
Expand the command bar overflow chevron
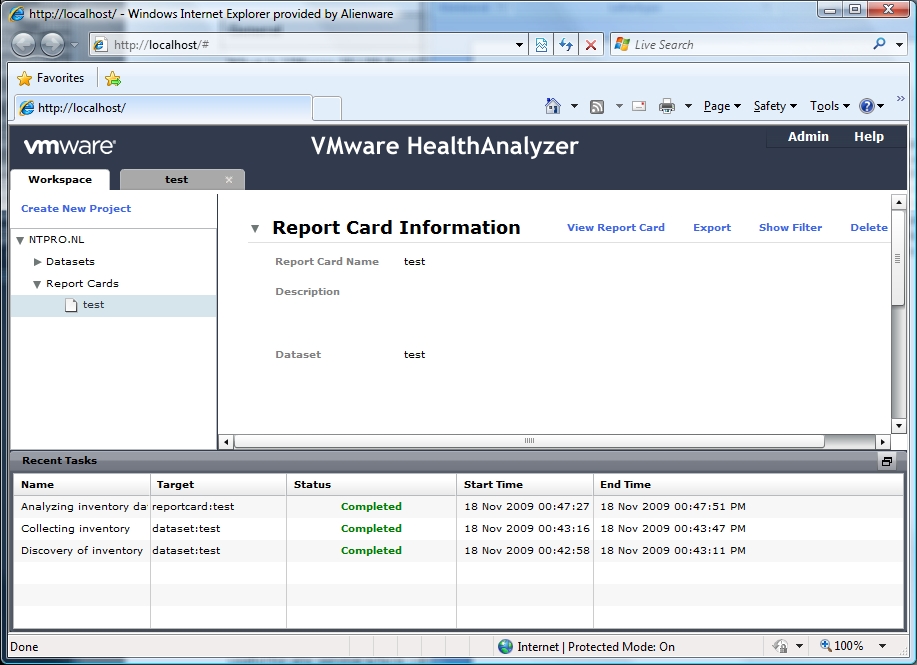(x=901, y=98)
